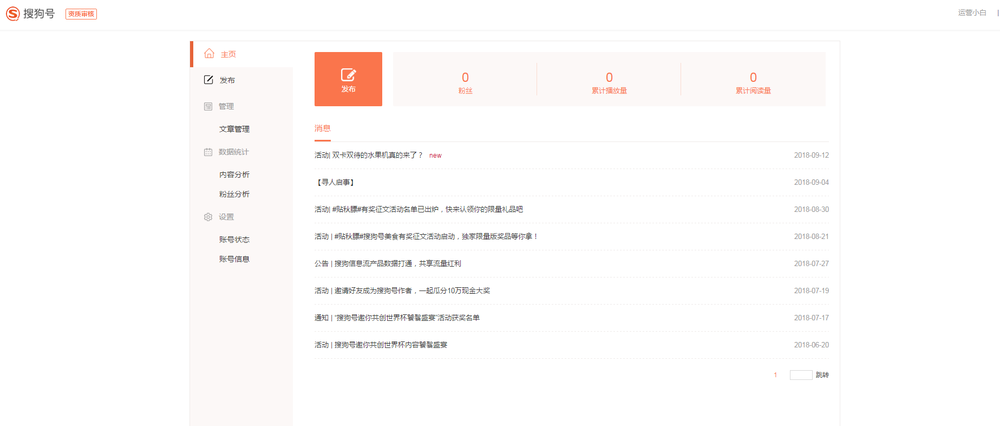The height and width of the screenshot is (426, 1000).
Task: Select 主页 in the sidebar
Action: point(228,54)
